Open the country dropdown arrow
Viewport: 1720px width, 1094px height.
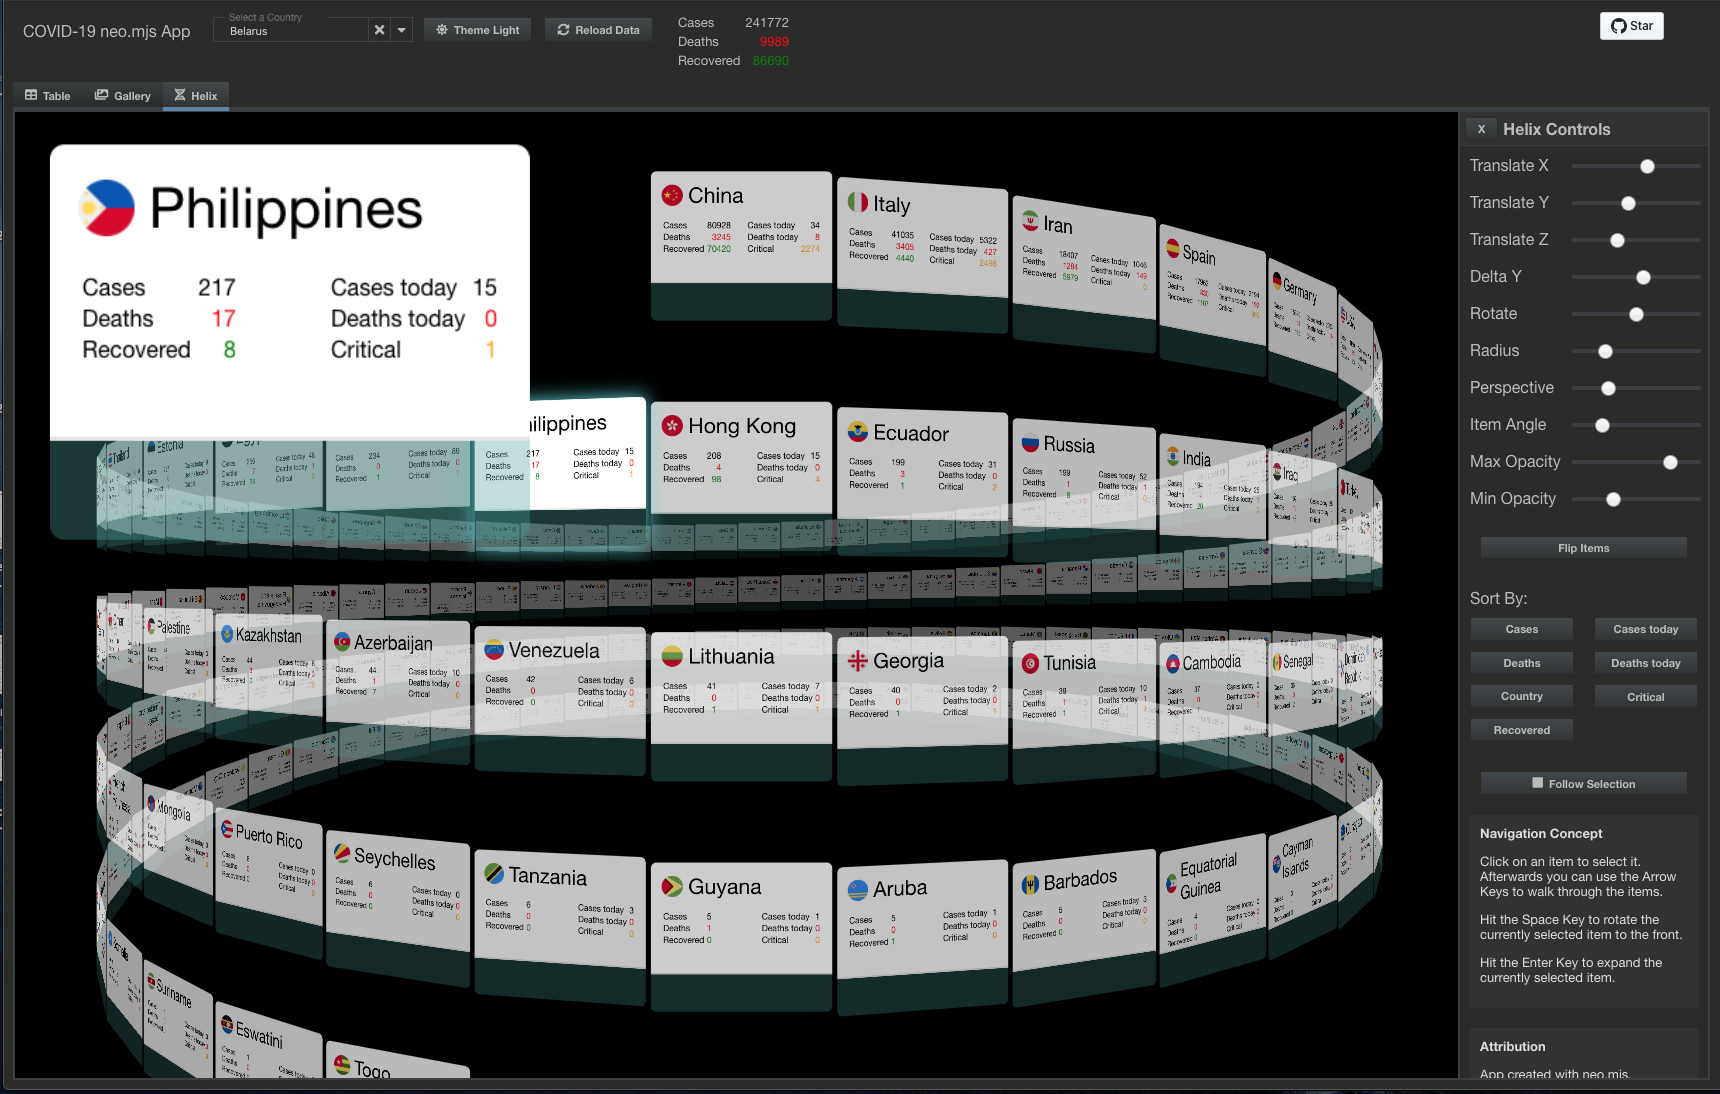pos(401,30)
